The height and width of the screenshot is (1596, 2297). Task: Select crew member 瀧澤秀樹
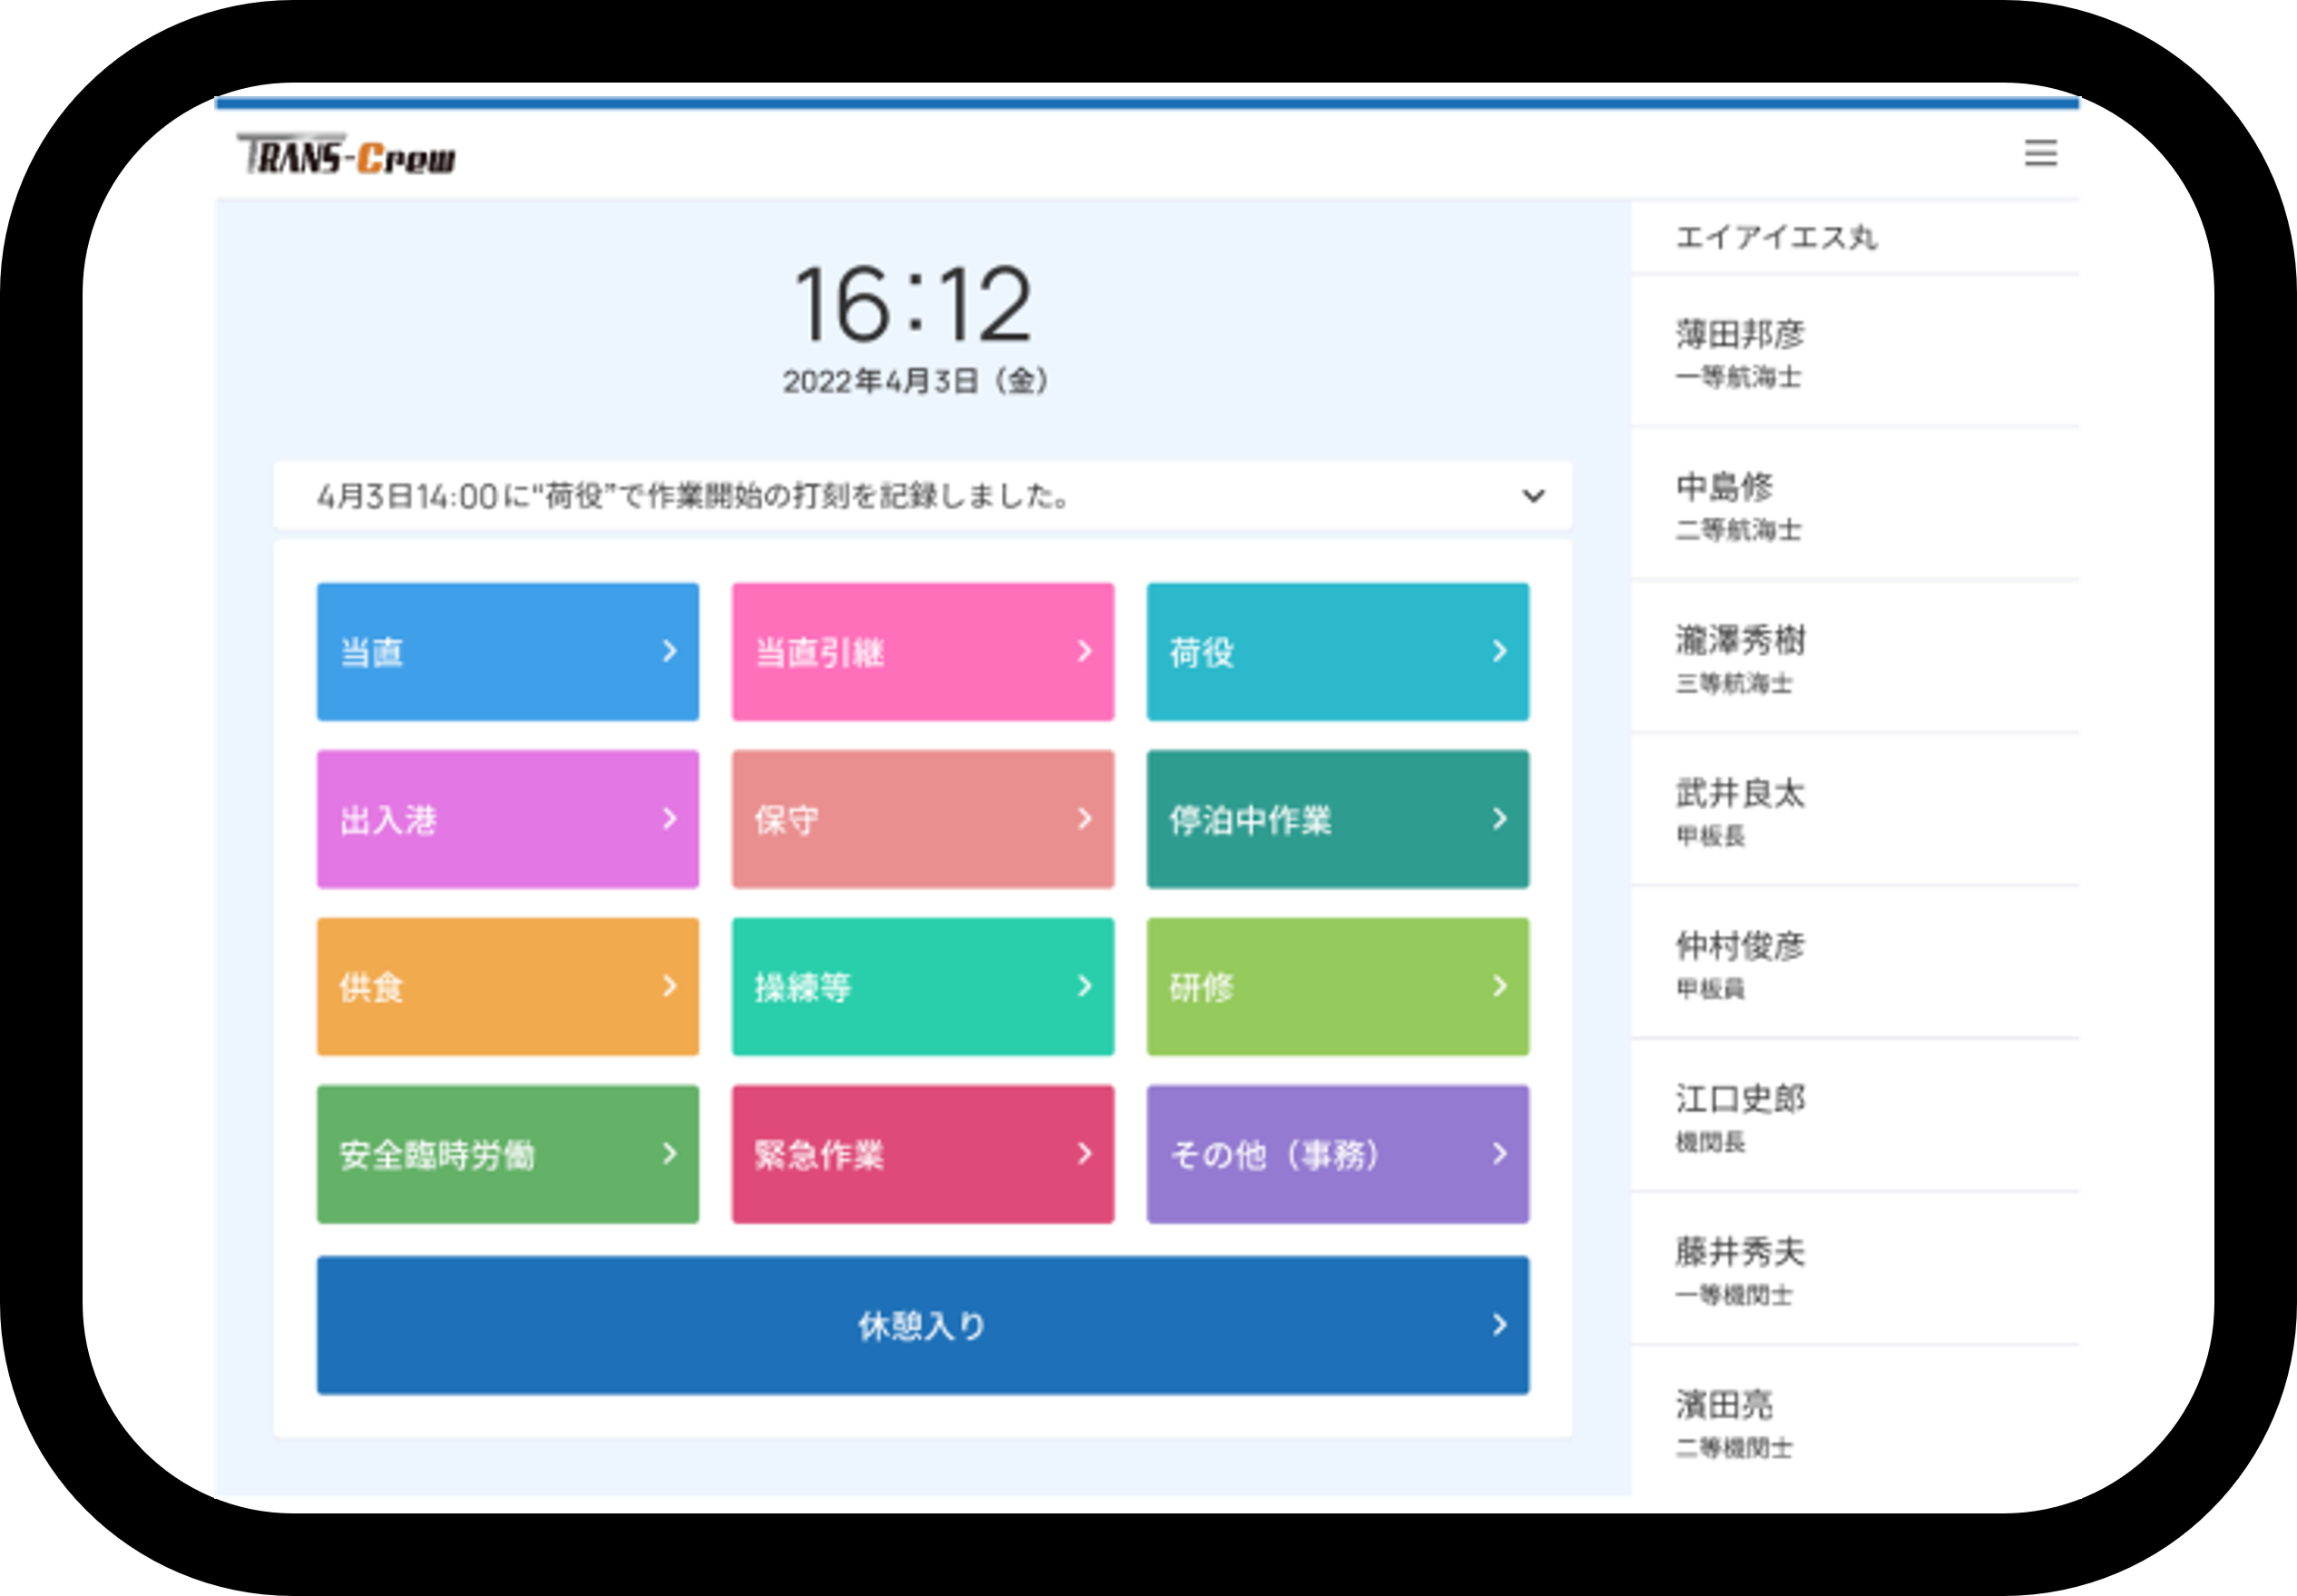tap(1855, 657)
